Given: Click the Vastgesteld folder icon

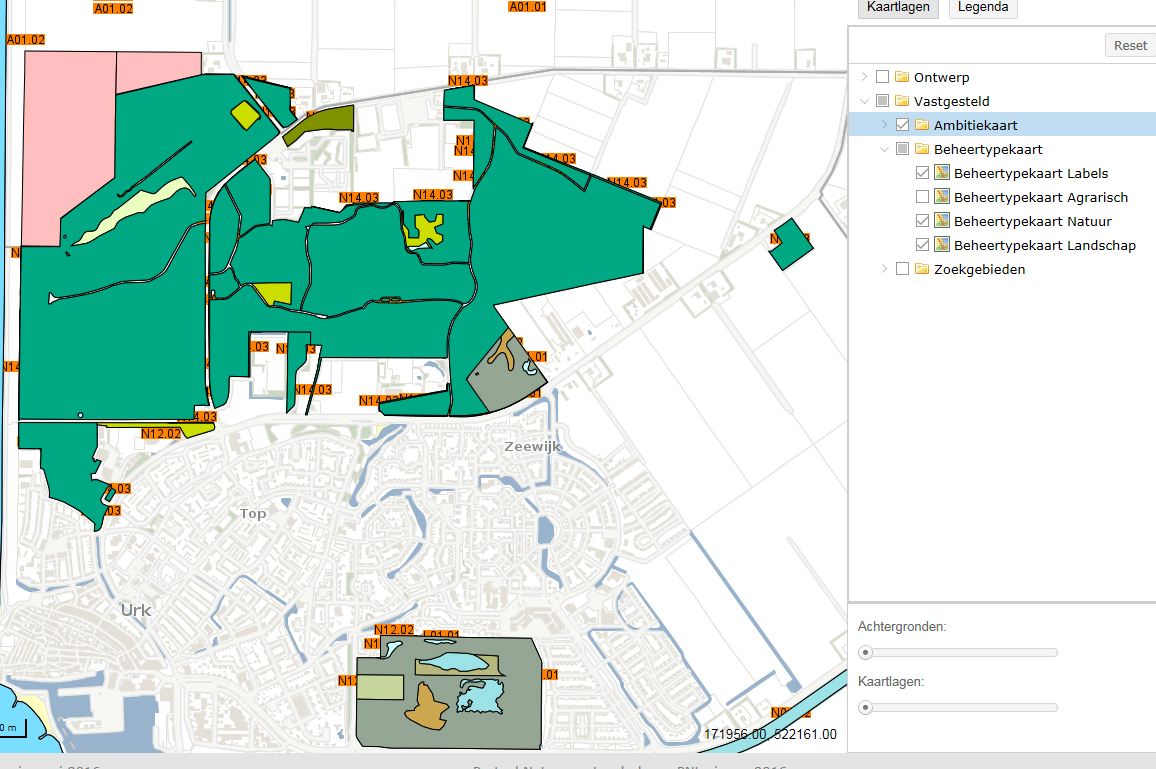Looking at the screenshot, I should (x=902, y=101).
